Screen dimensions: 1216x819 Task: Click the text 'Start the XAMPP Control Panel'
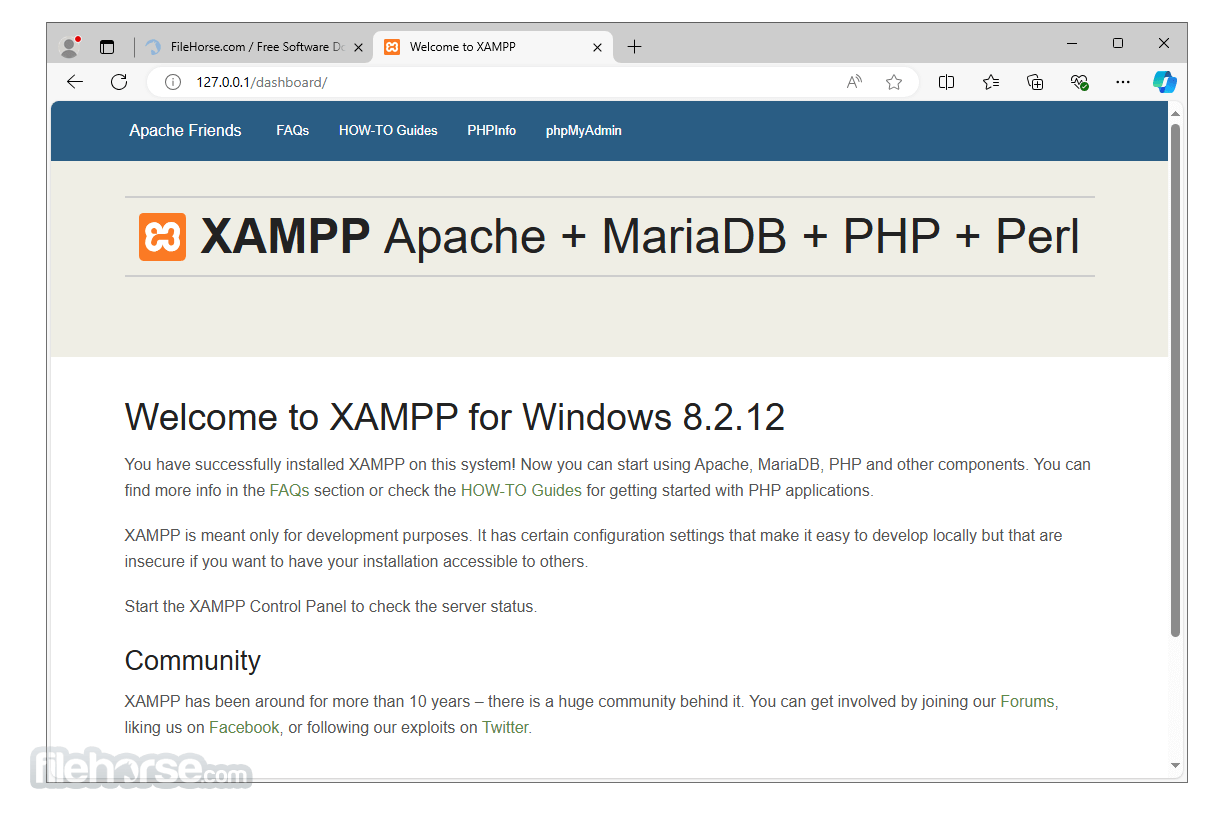[235, 606]
